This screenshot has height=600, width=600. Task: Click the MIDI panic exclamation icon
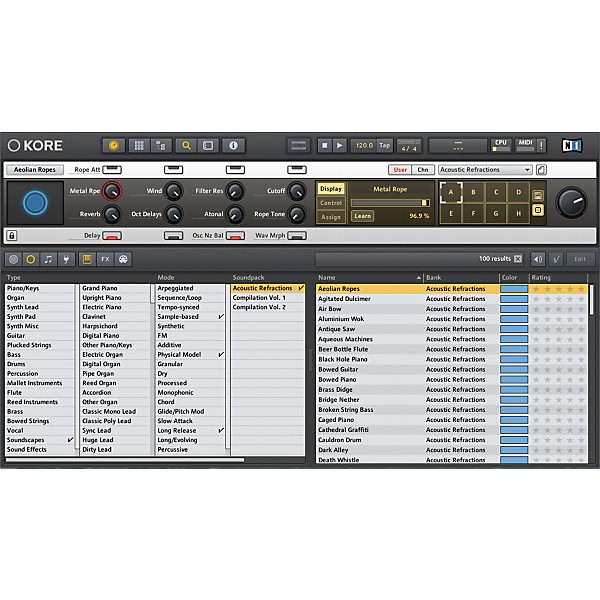541,145
